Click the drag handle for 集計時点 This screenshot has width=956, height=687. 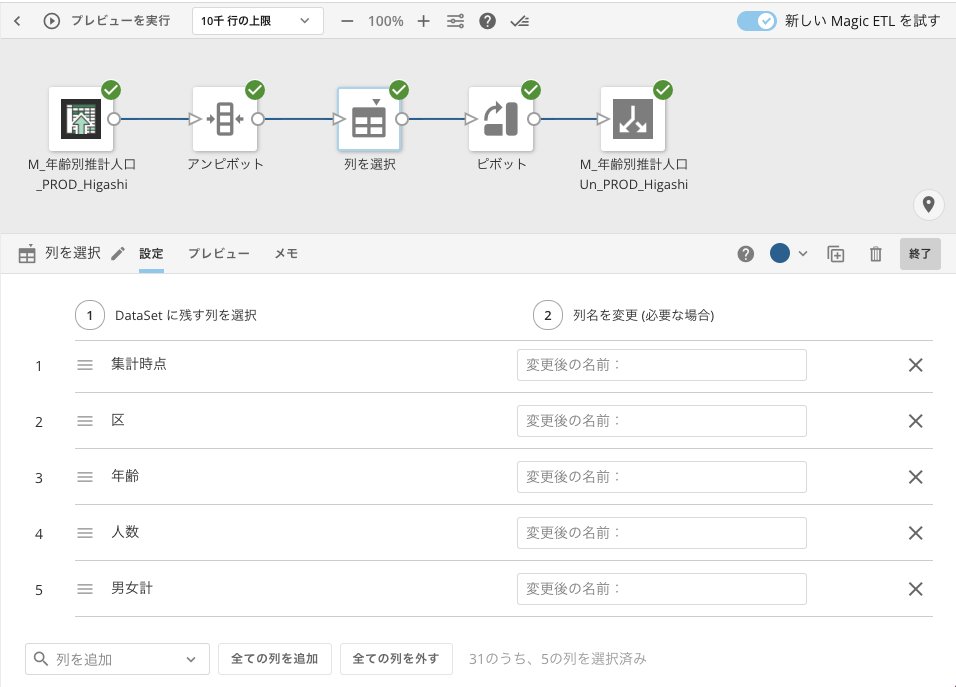85,365
